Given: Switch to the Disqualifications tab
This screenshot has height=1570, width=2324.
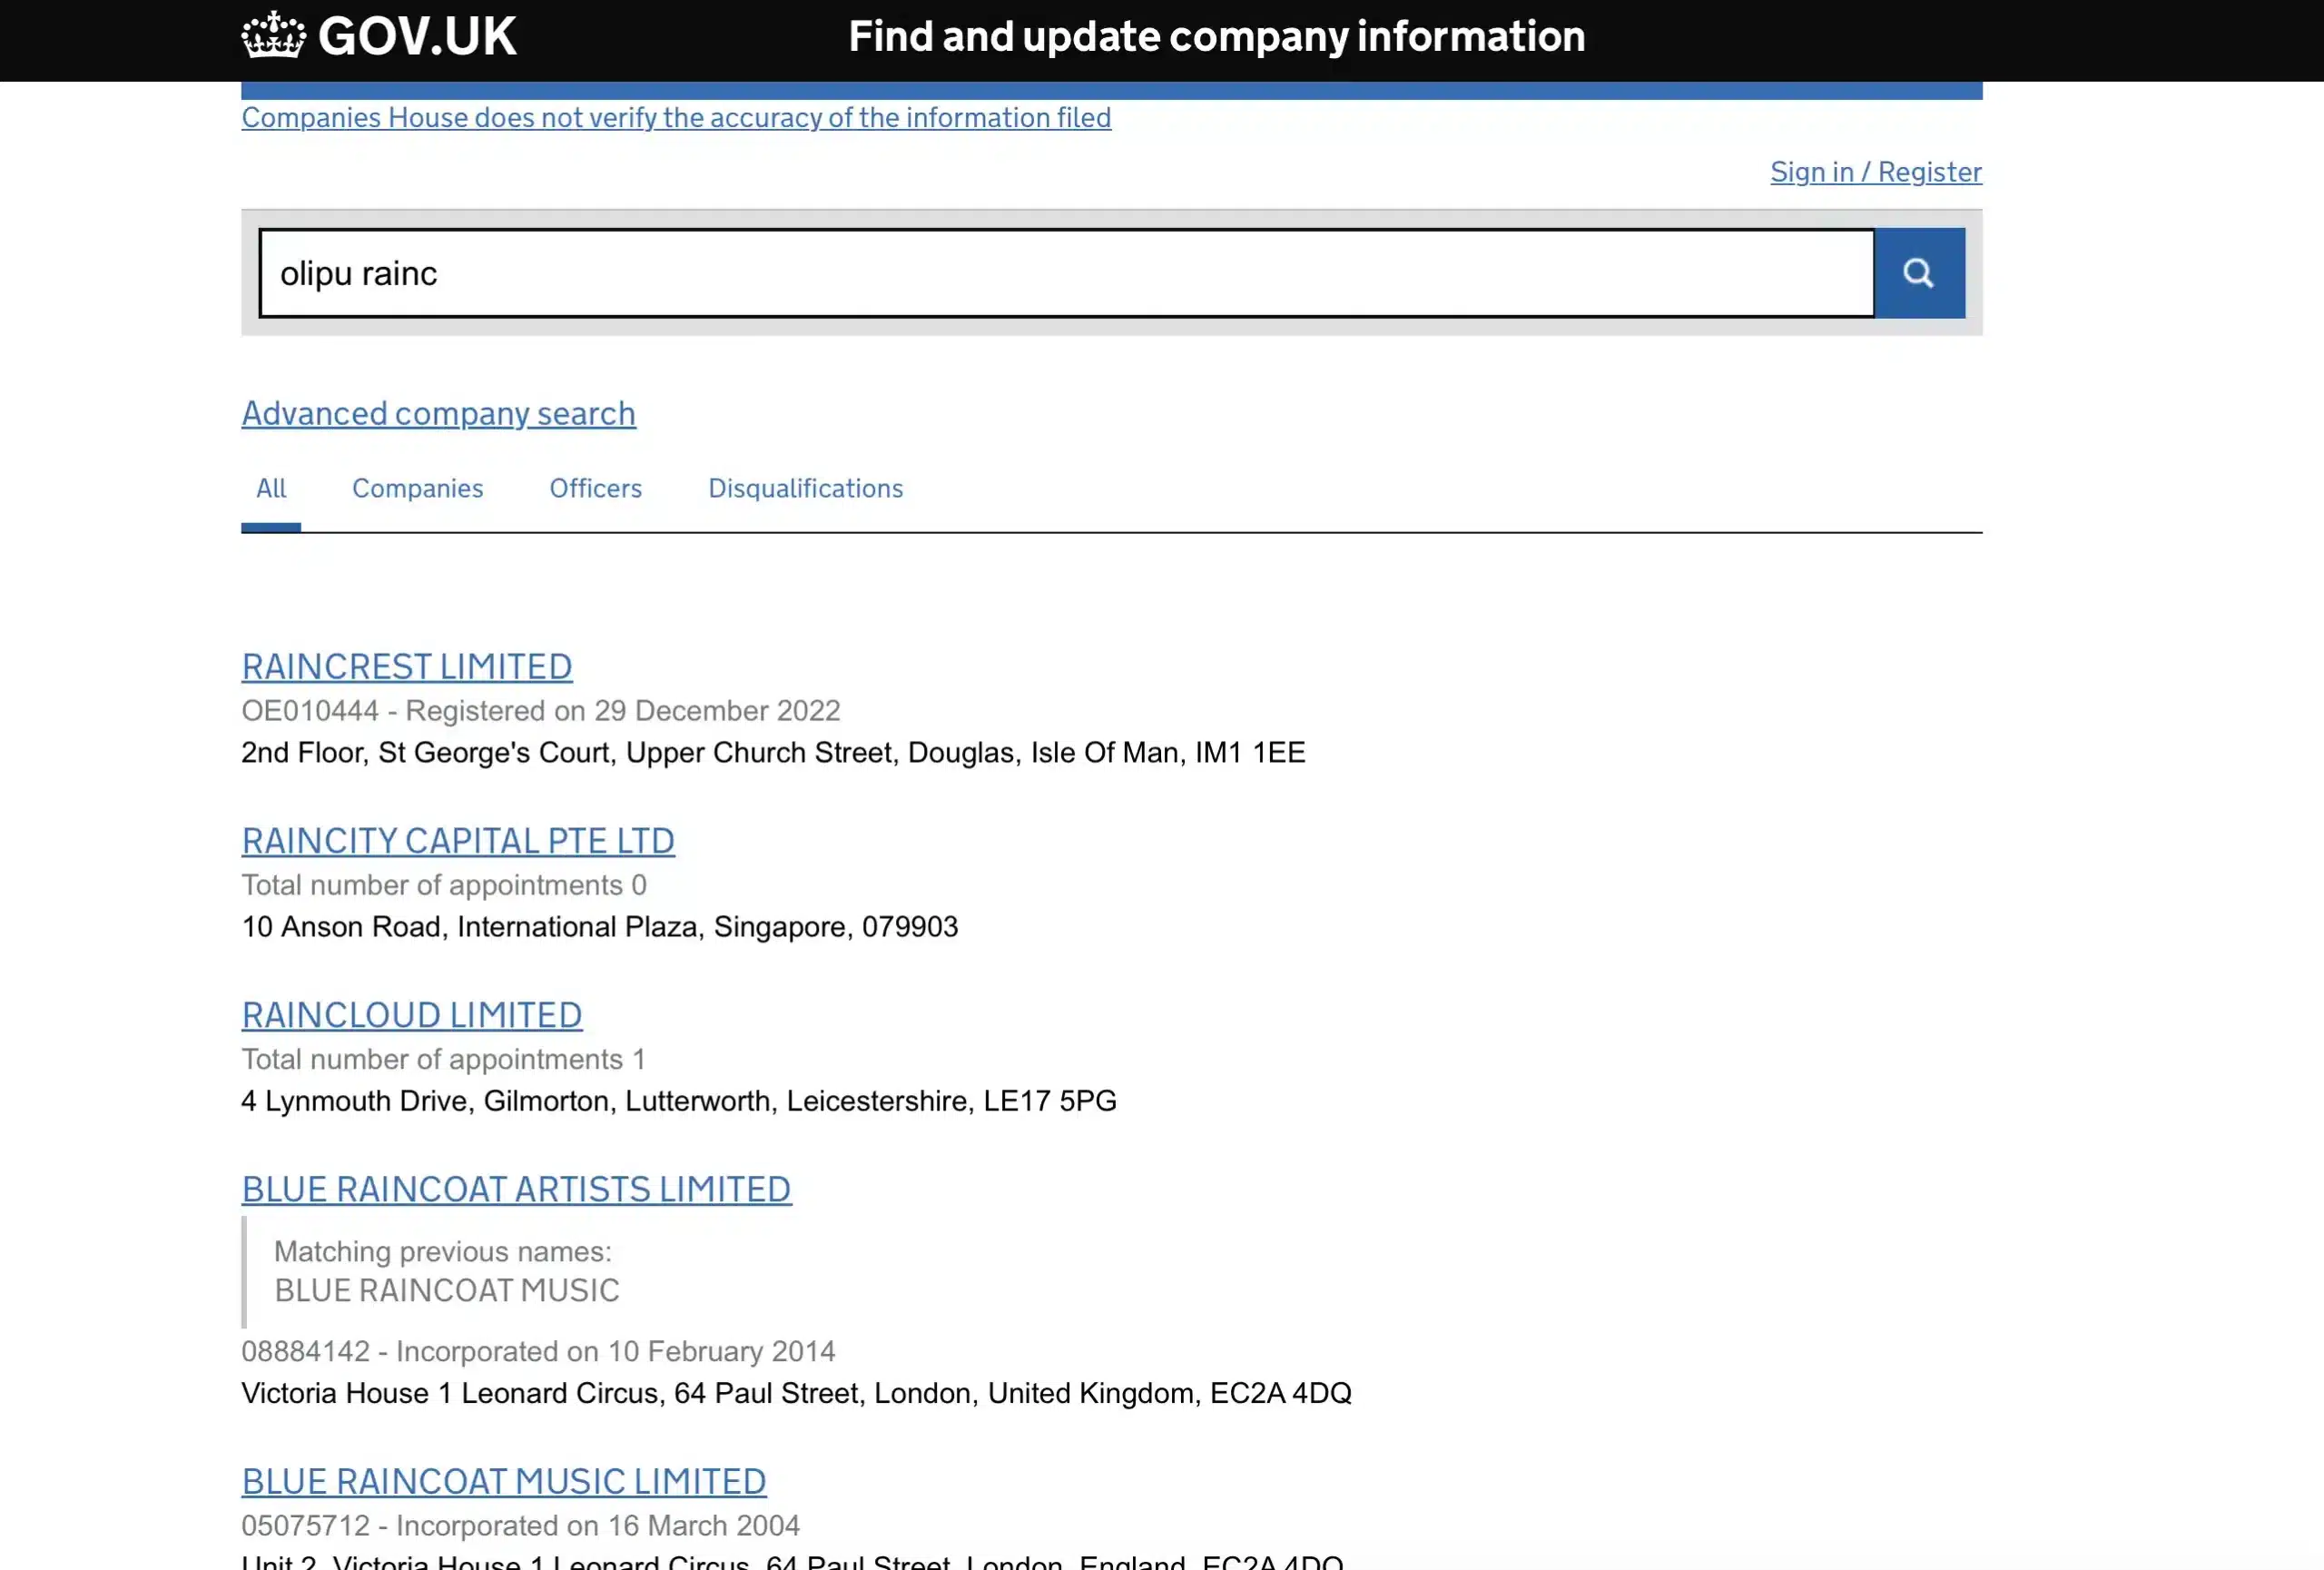Looking at the screenshot, I should tap(806, 488).
